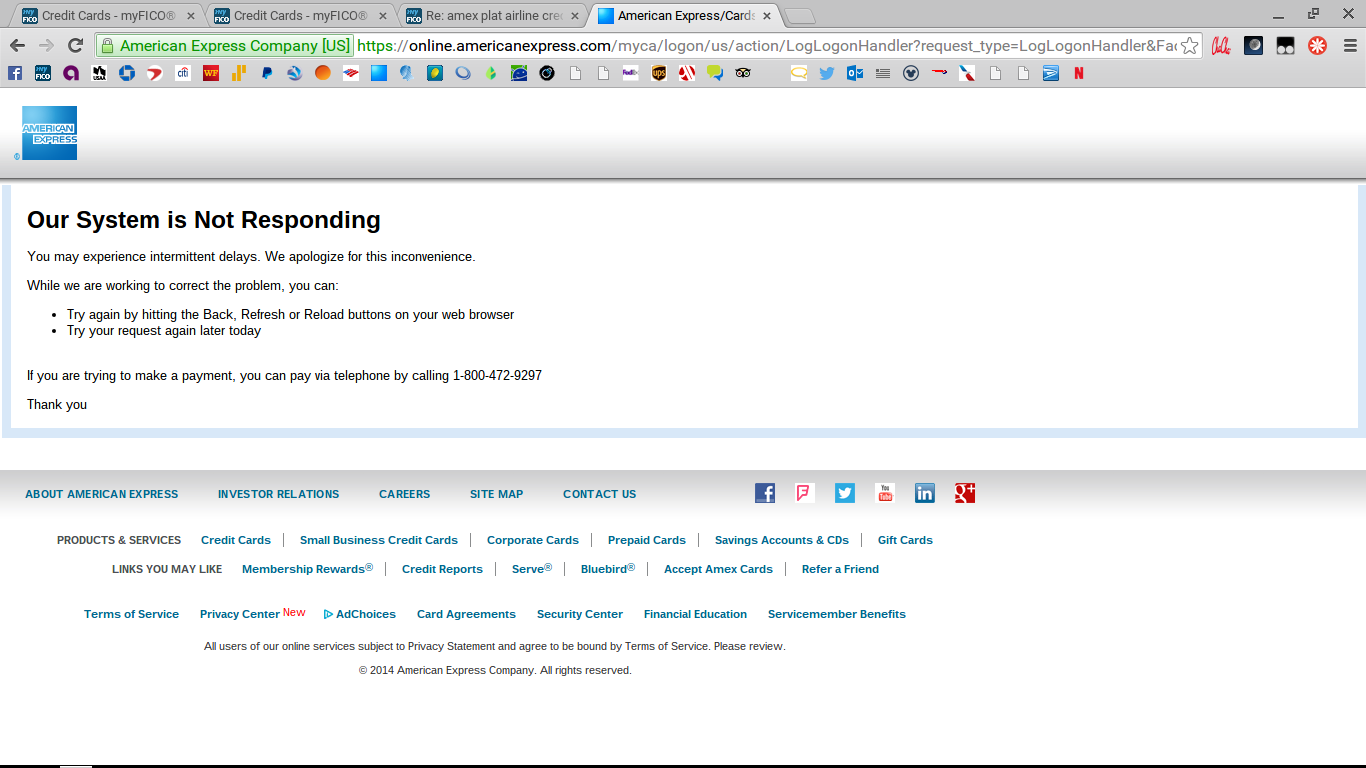
Task: Open the LinkedIn icon in the footer
Action: (x=925, y=493)
